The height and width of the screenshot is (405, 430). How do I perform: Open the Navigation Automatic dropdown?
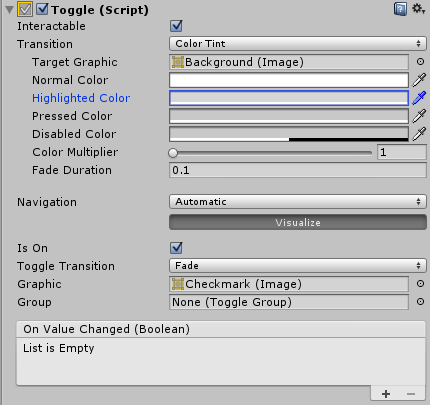click(x=298, y=202)
